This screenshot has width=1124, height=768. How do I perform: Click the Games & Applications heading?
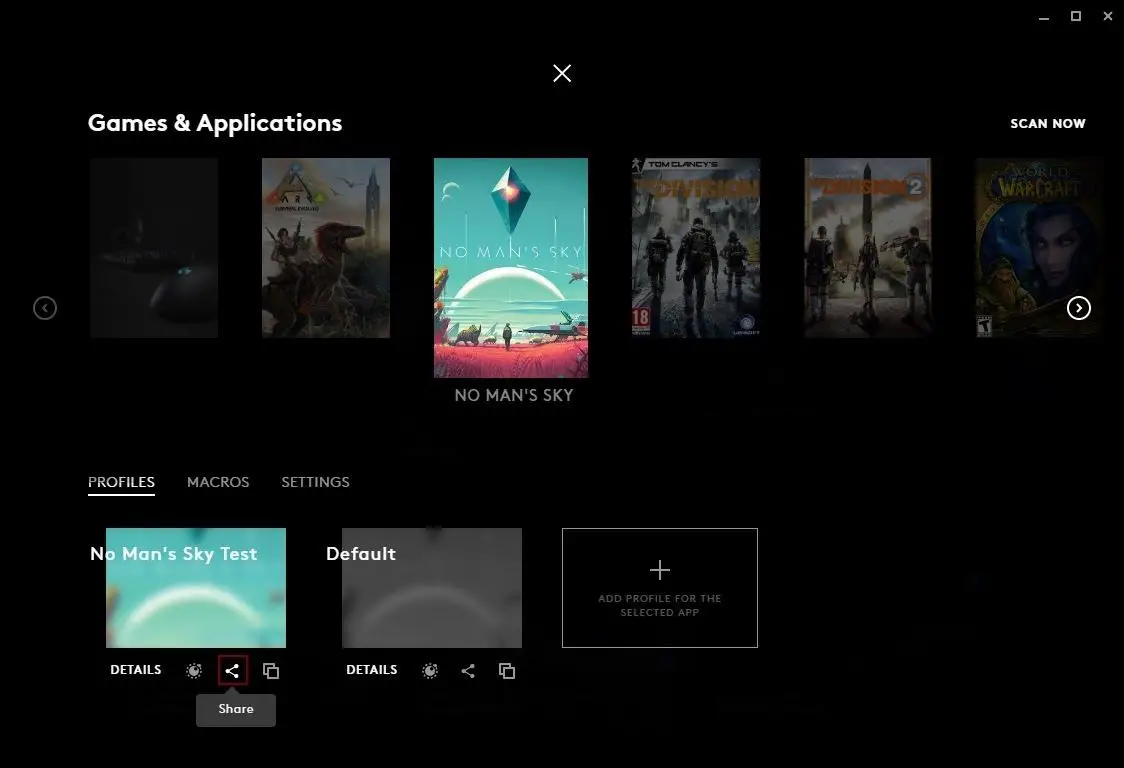coord(215,123)
